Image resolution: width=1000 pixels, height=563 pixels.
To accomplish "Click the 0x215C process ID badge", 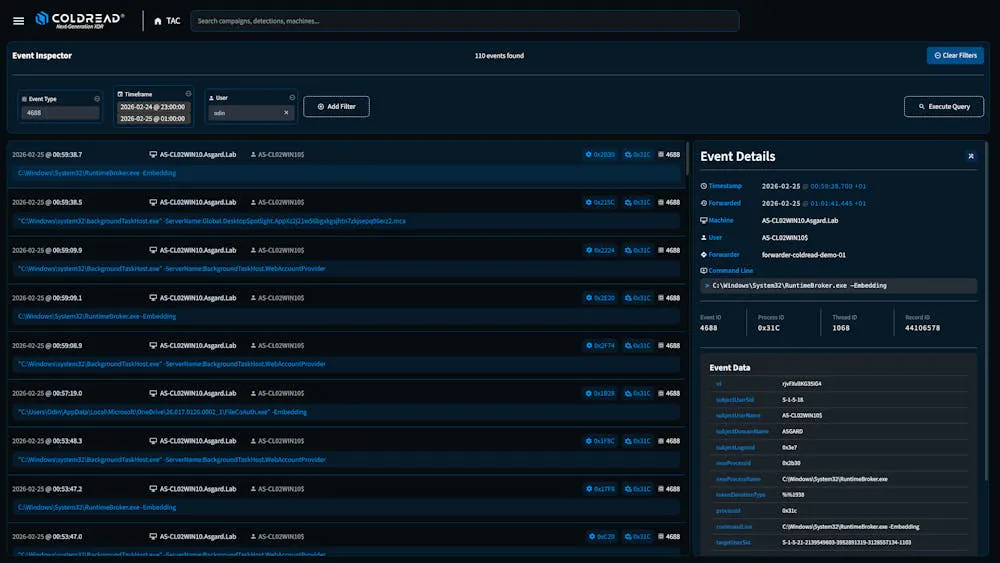I will (600, 202).
